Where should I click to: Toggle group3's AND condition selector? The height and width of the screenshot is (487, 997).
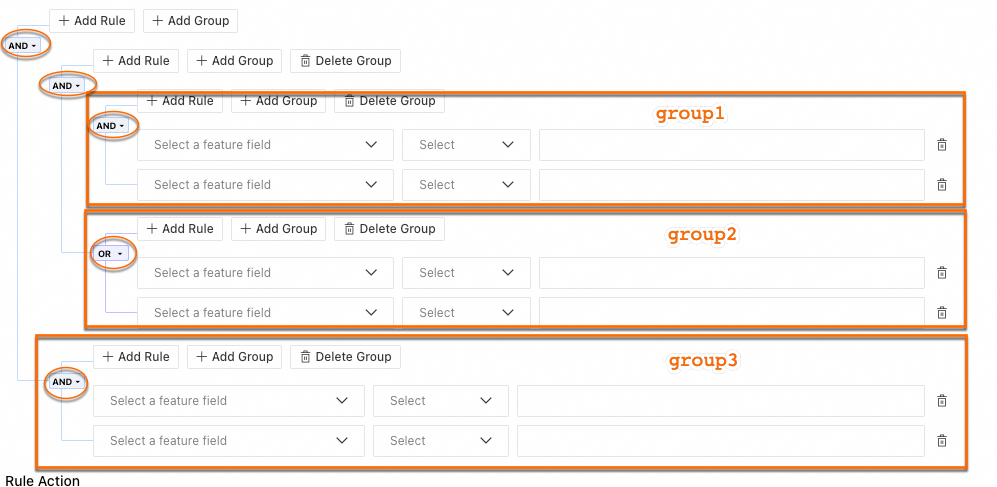point(66,382)
